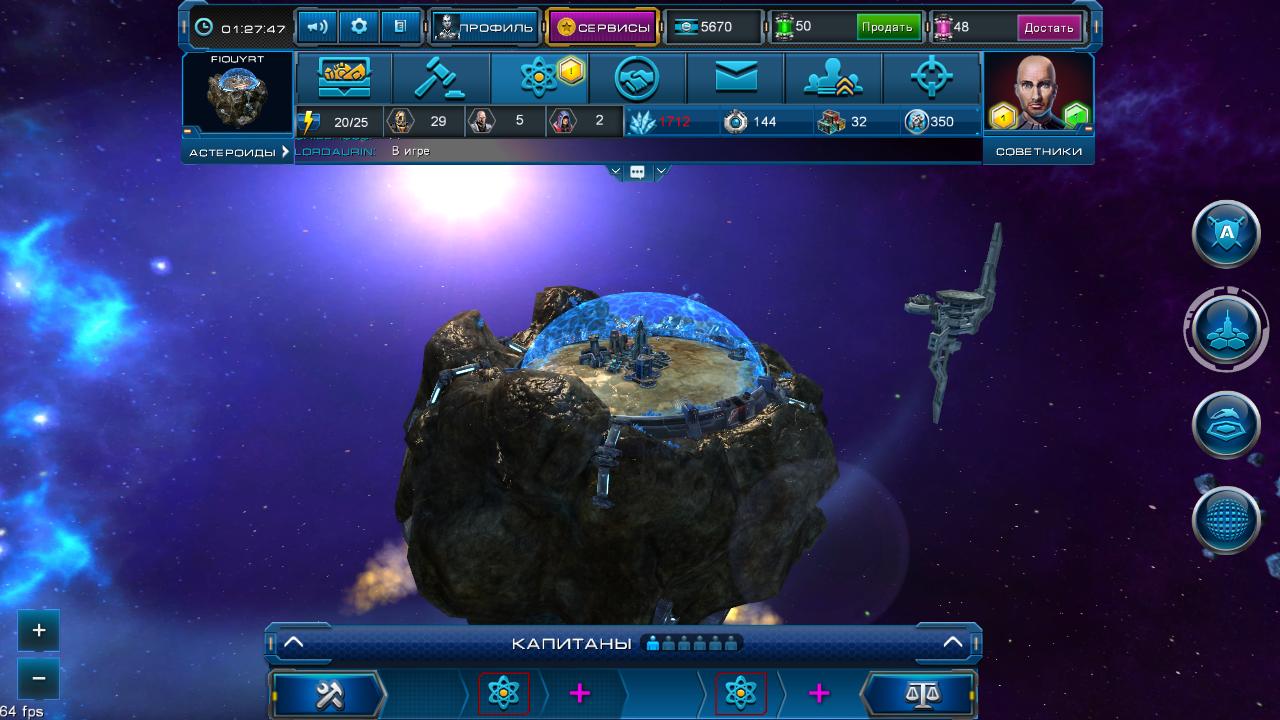Viewport: 1280px width, 720px height.
Task: Expand captains panel with right up-chevron
Action: click(953, 643)
